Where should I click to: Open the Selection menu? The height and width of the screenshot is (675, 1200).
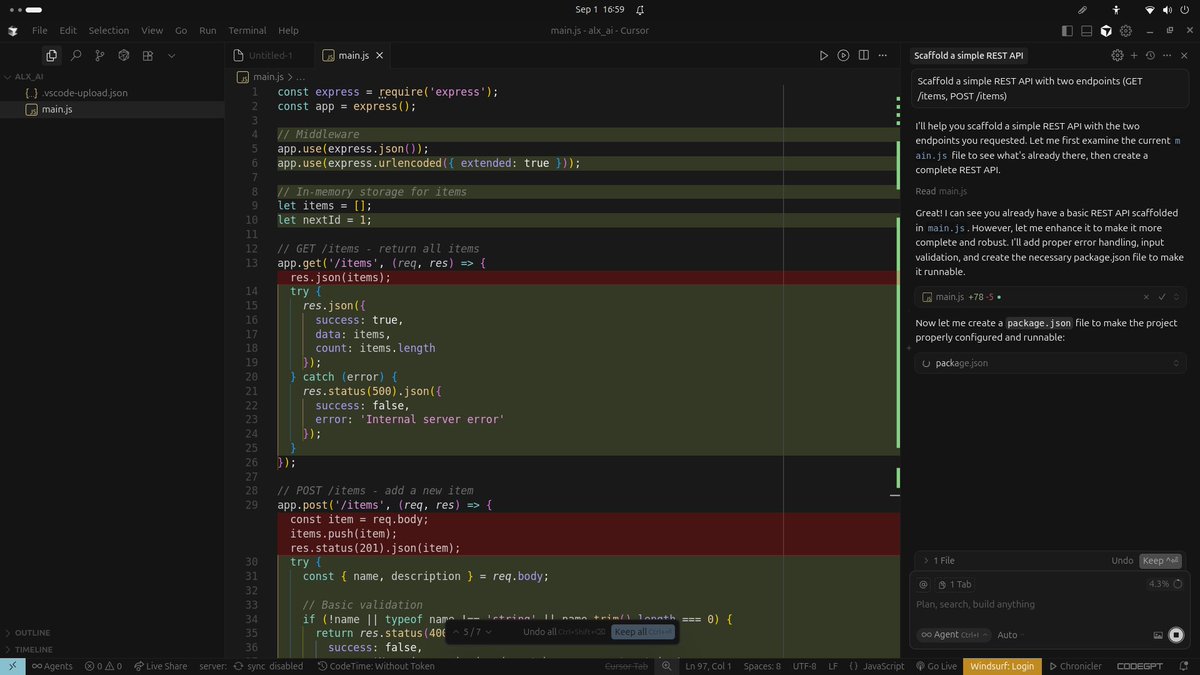pyautogui.click(x=109, y=31)
